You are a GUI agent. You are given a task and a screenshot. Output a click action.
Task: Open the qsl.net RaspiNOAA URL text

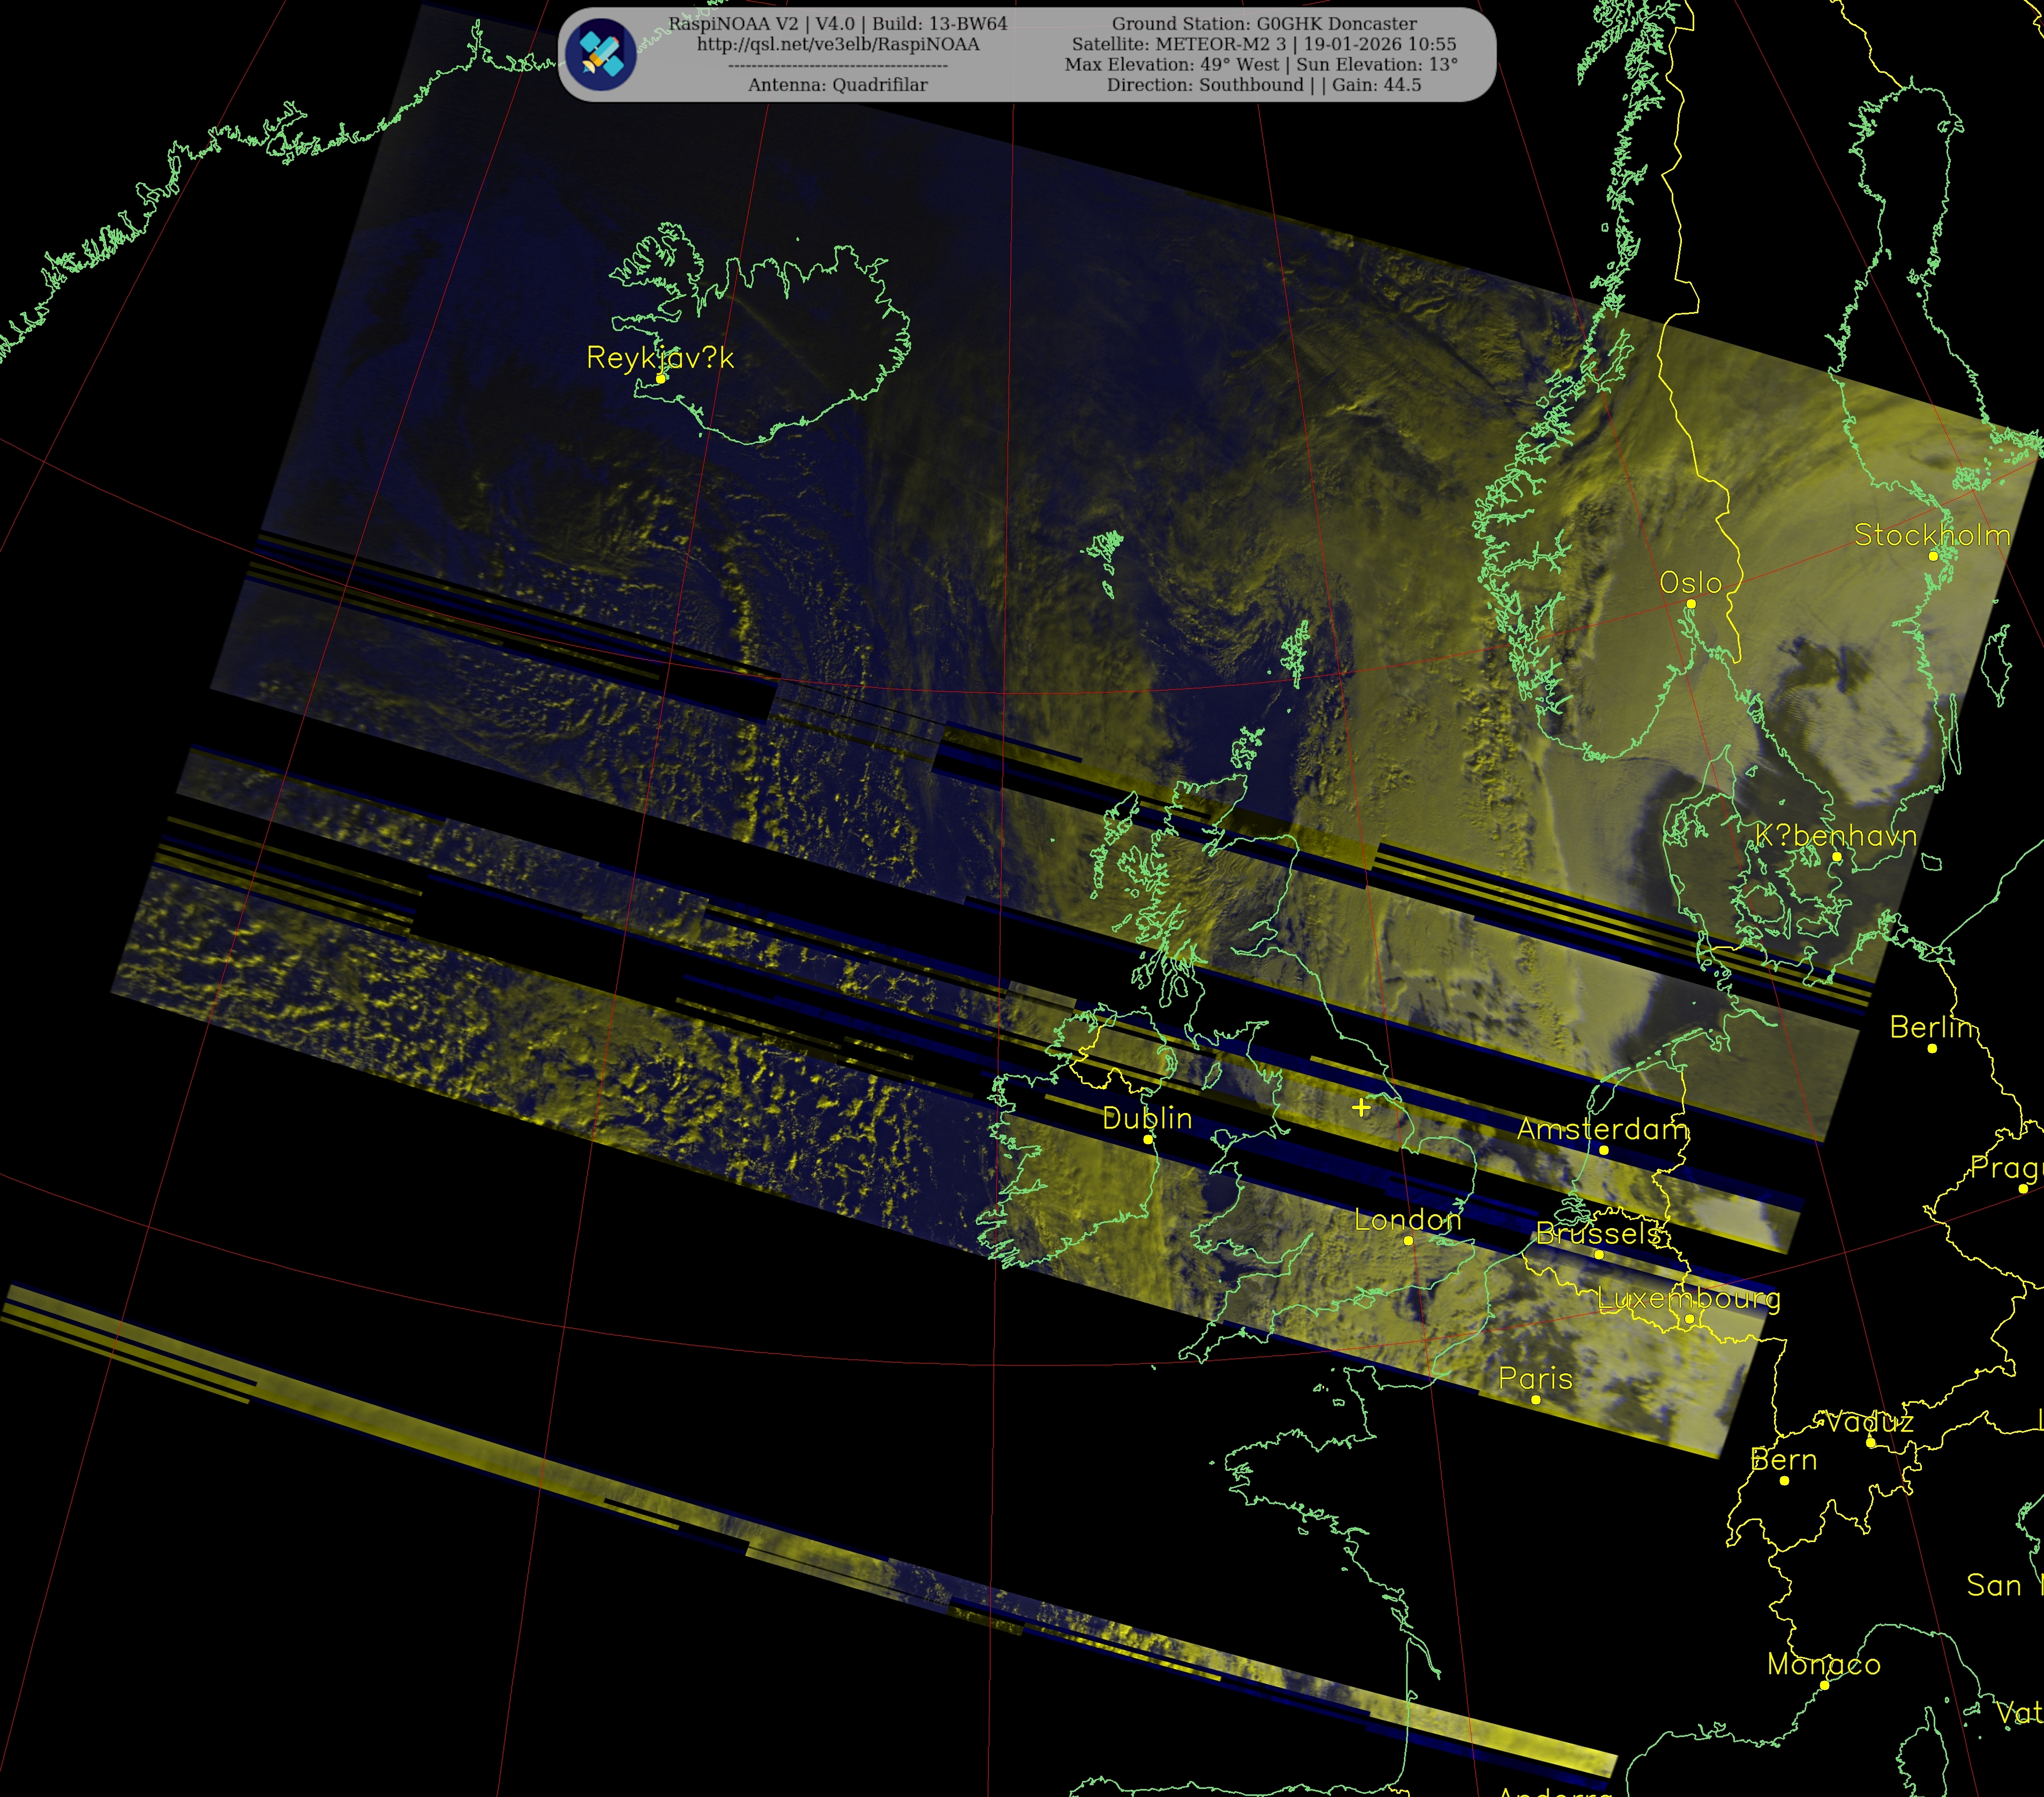pos(838,44)
